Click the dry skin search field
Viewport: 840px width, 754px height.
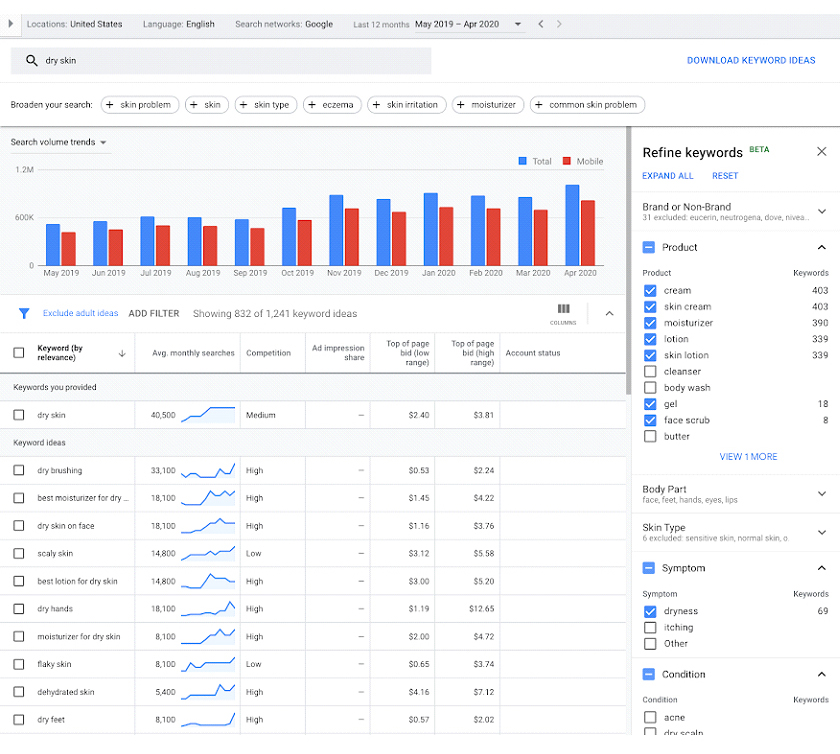[x=221, y=61]
